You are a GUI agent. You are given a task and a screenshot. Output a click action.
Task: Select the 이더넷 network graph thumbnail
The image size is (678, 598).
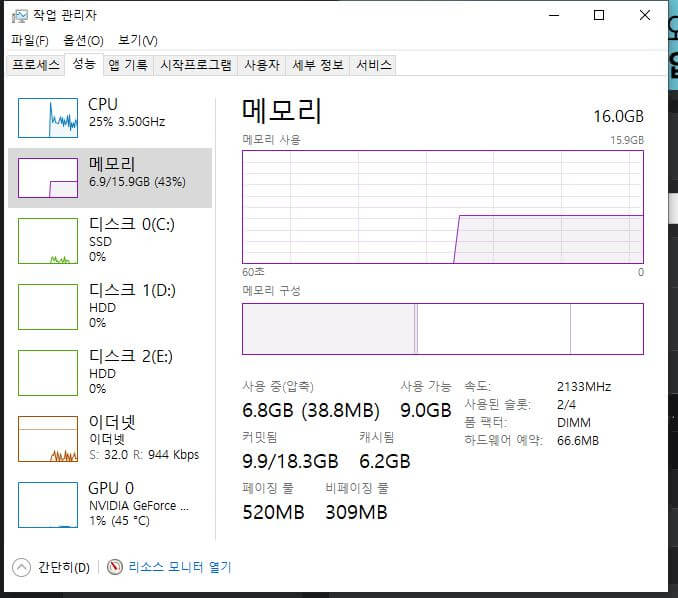48,439
